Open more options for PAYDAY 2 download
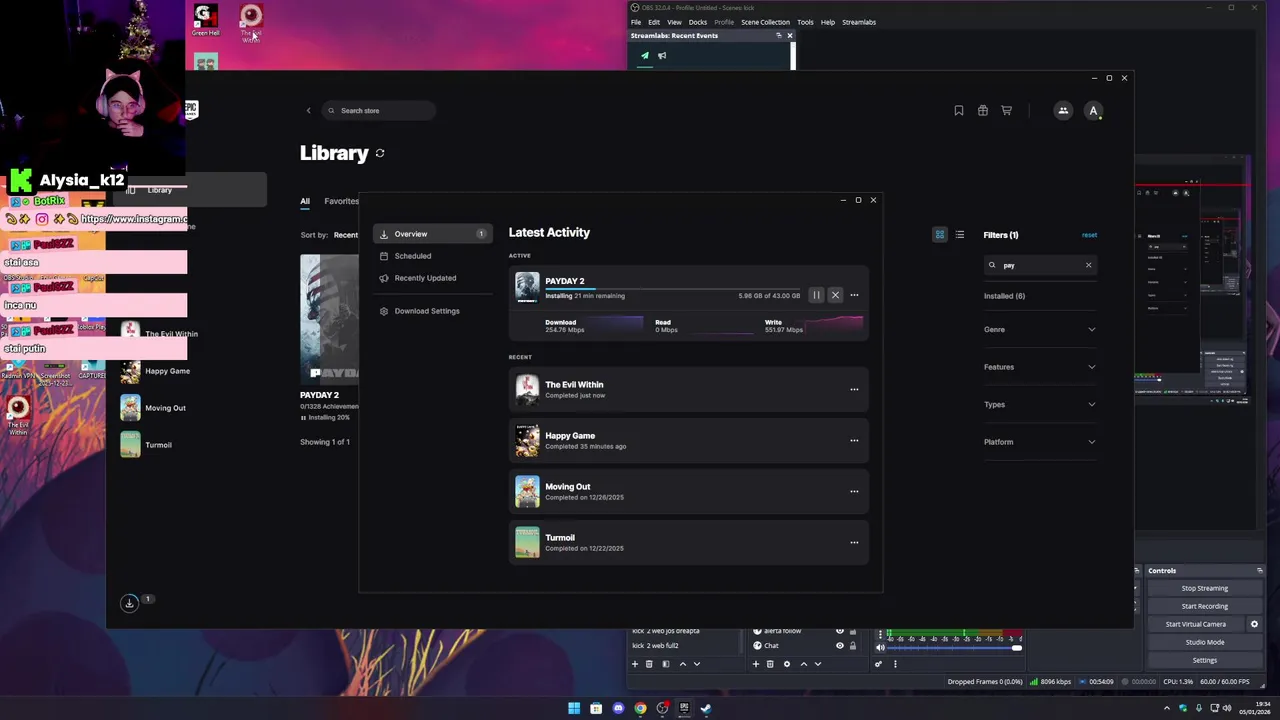Viewport: 1280px width, 720px height. tap(854, 295)
